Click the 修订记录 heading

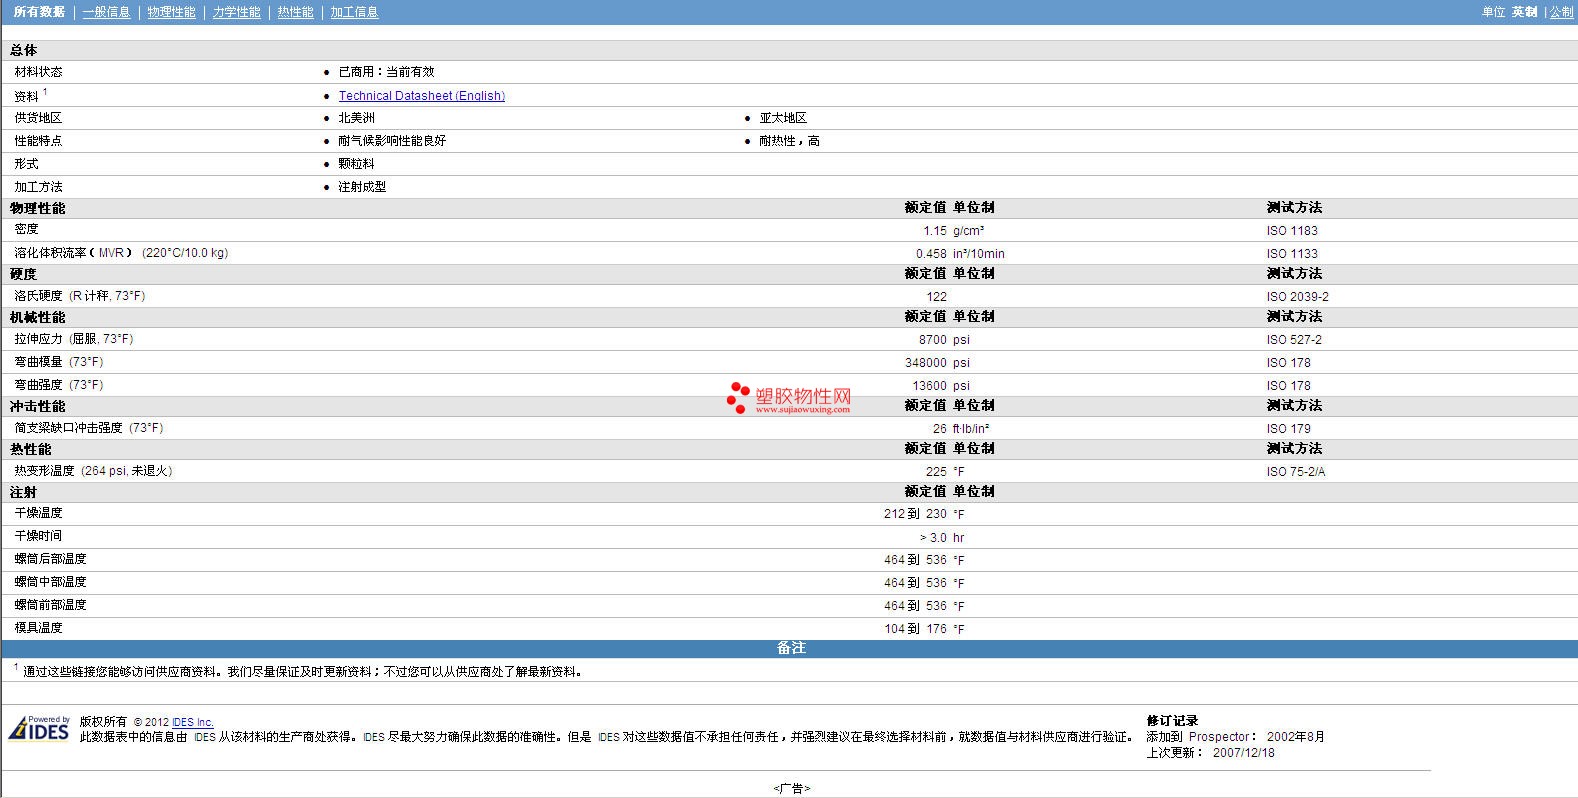[1172, 720]
